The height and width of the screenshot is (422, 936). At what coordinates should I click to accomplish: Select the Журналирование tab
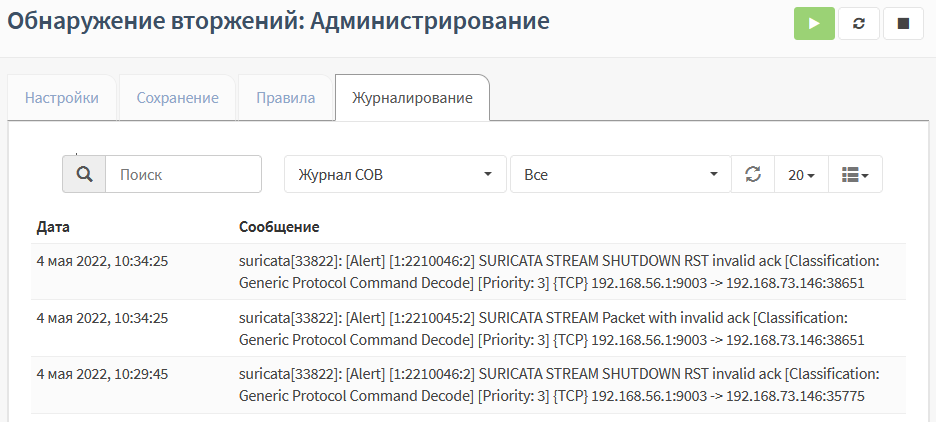(412, 98)
